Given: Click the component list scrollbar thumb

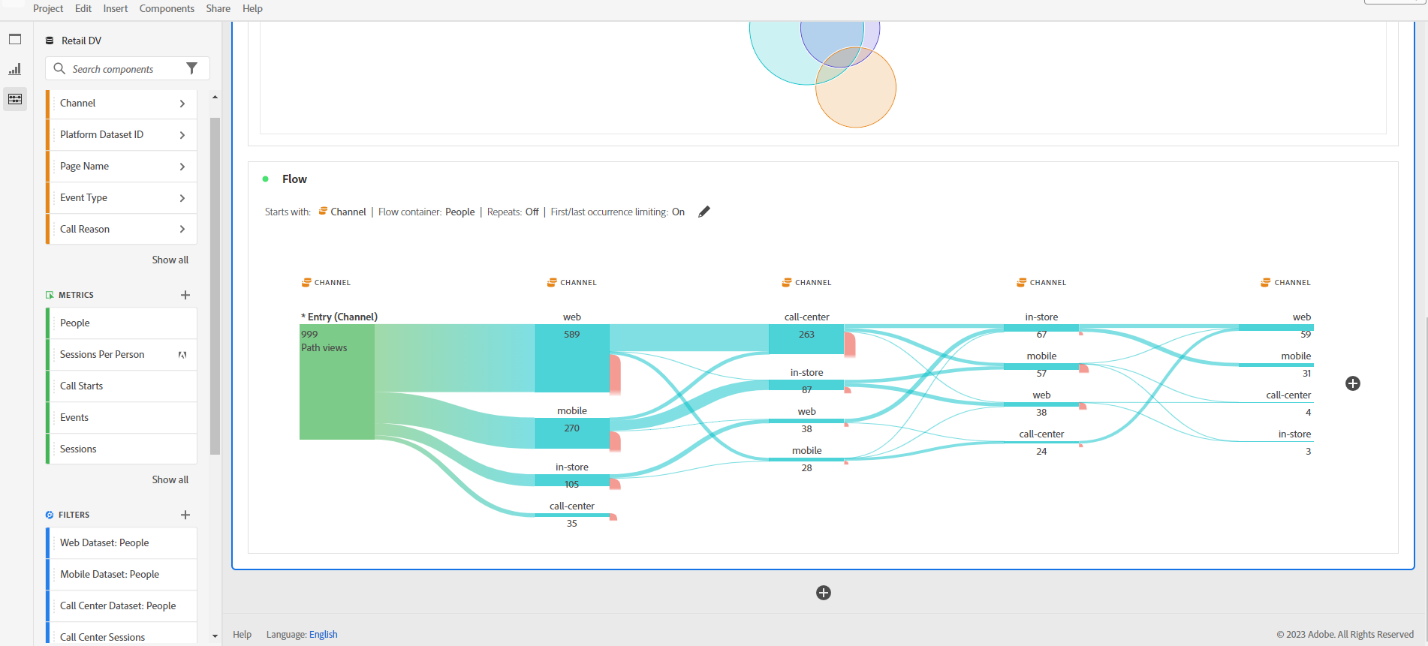Looking at the screenshot, I should (x=215, y=285).
